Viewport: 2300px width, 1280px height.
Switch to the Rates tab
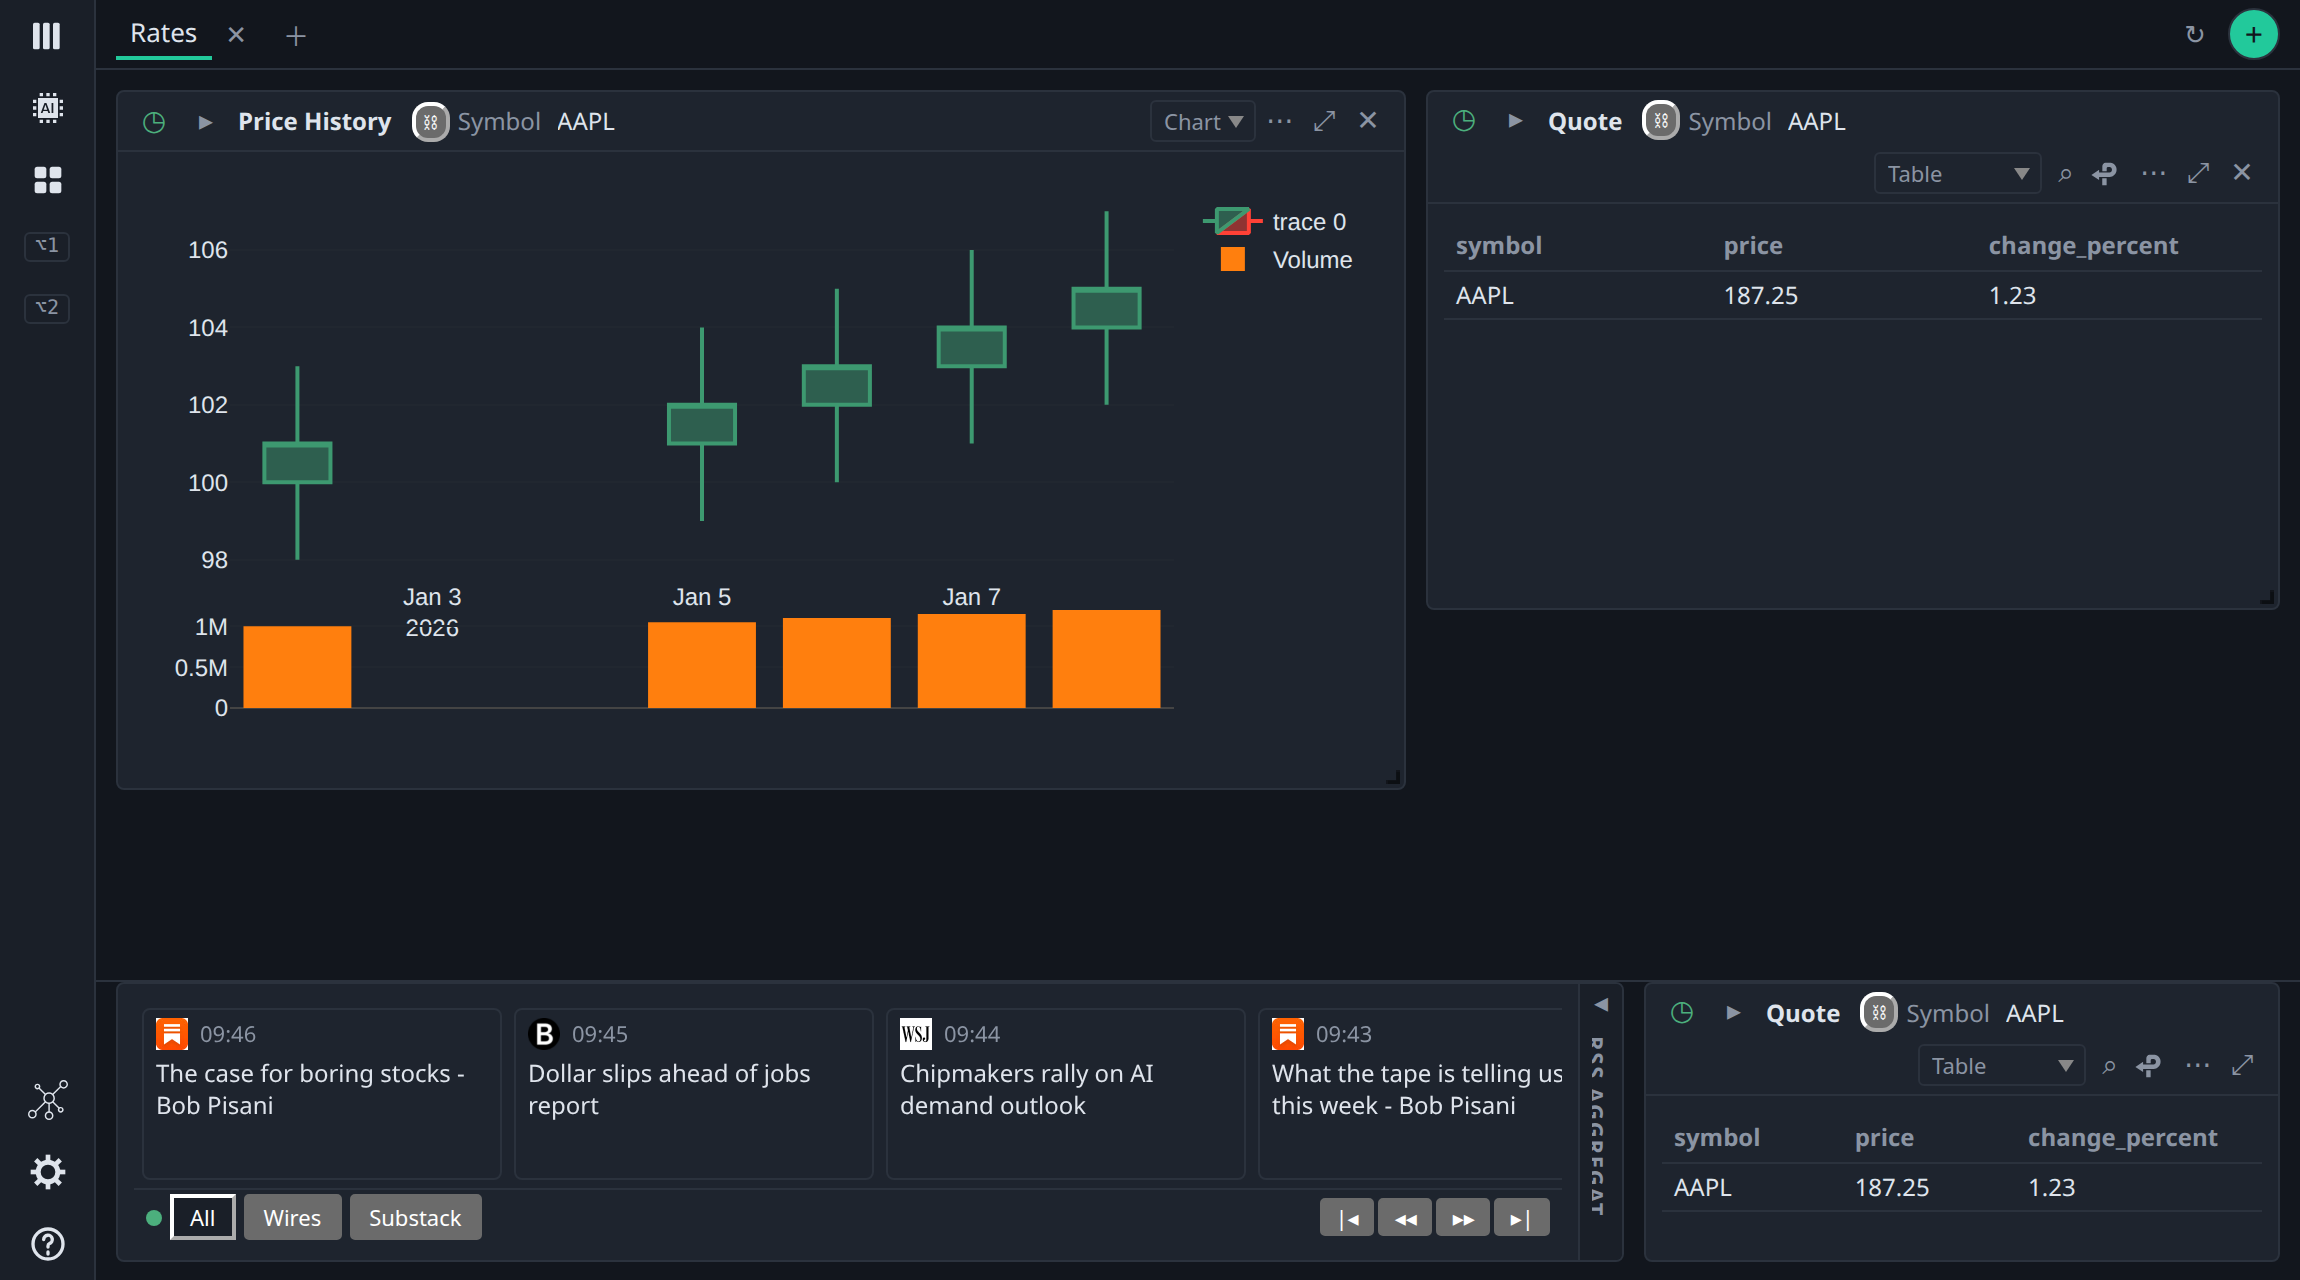(x=164, y=34)
